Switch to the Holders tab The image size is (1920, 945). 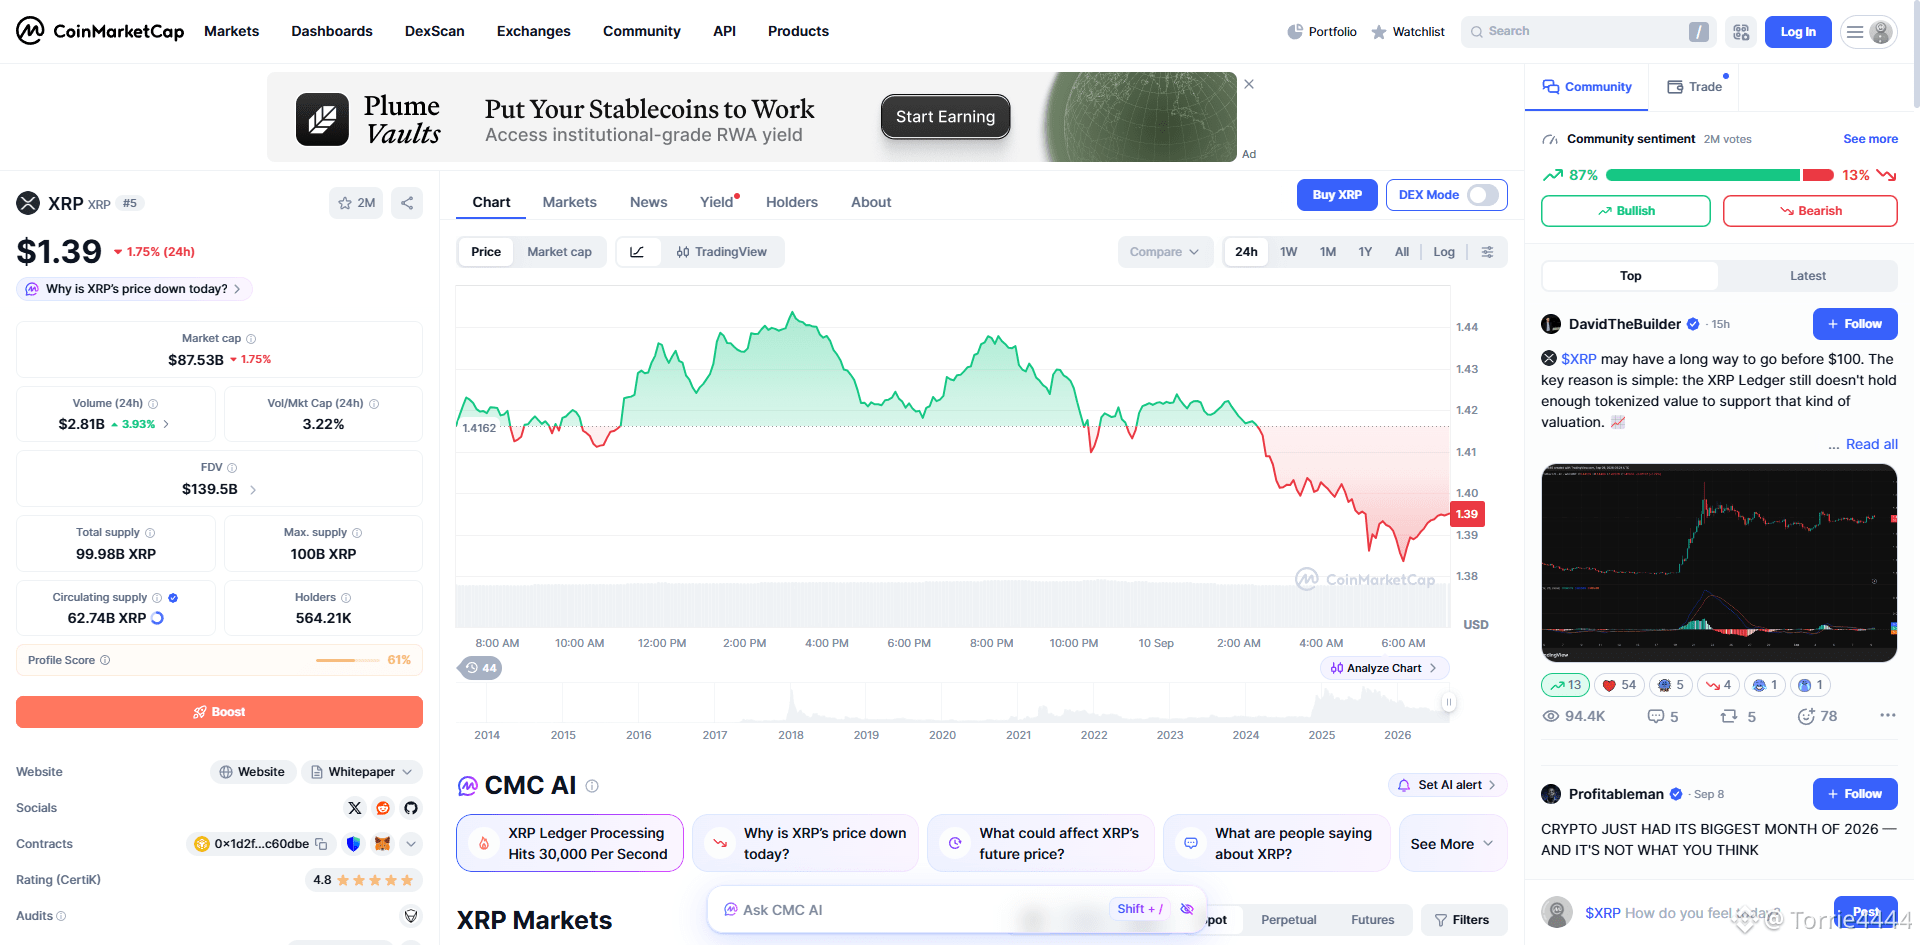tap(791, 202)
